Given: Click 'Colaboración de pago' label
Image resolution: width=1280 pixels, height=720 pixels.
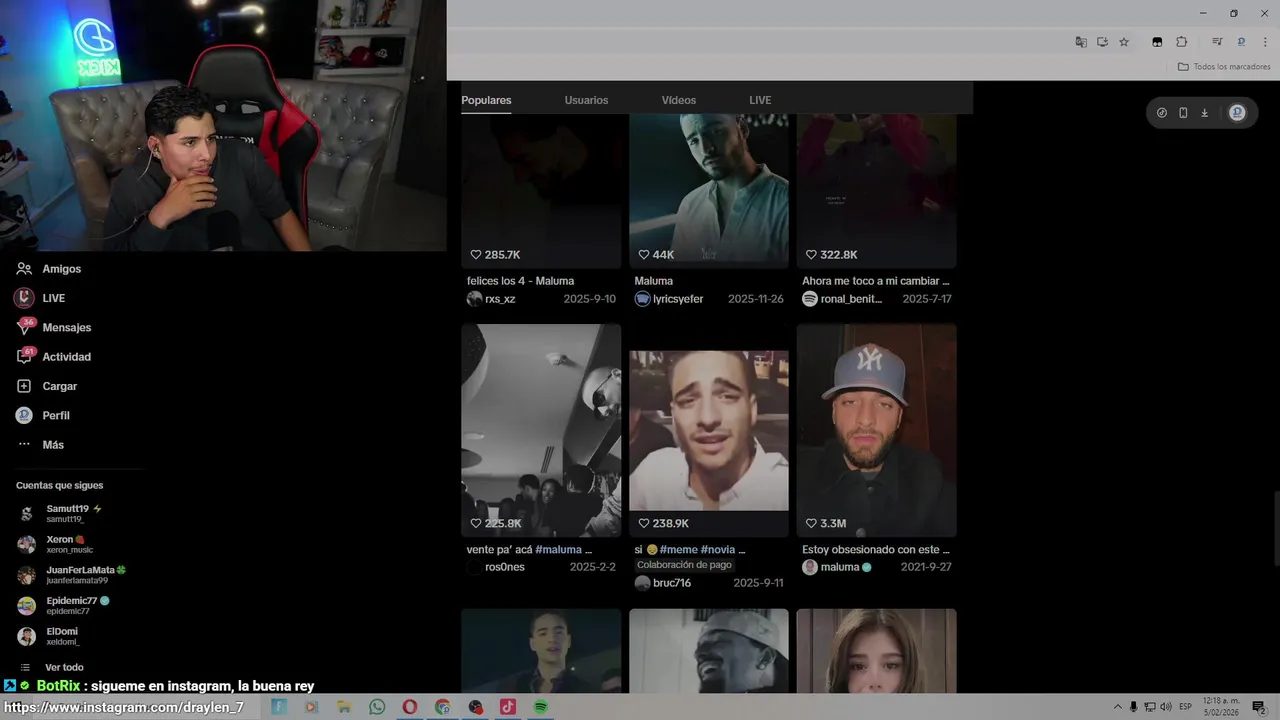Looking at the screenshot, I should click(684, 565).
